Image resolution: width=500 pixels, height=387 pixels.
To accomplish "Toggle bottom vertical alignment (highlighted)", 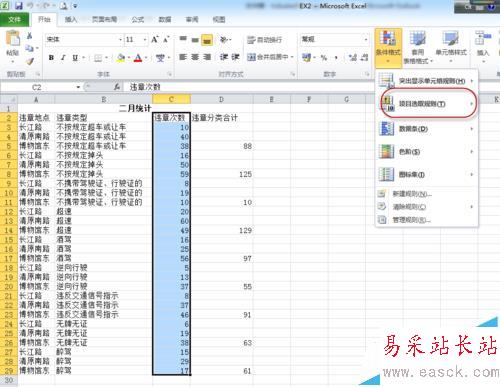I will pyautogui.click(x=207, y=40).
